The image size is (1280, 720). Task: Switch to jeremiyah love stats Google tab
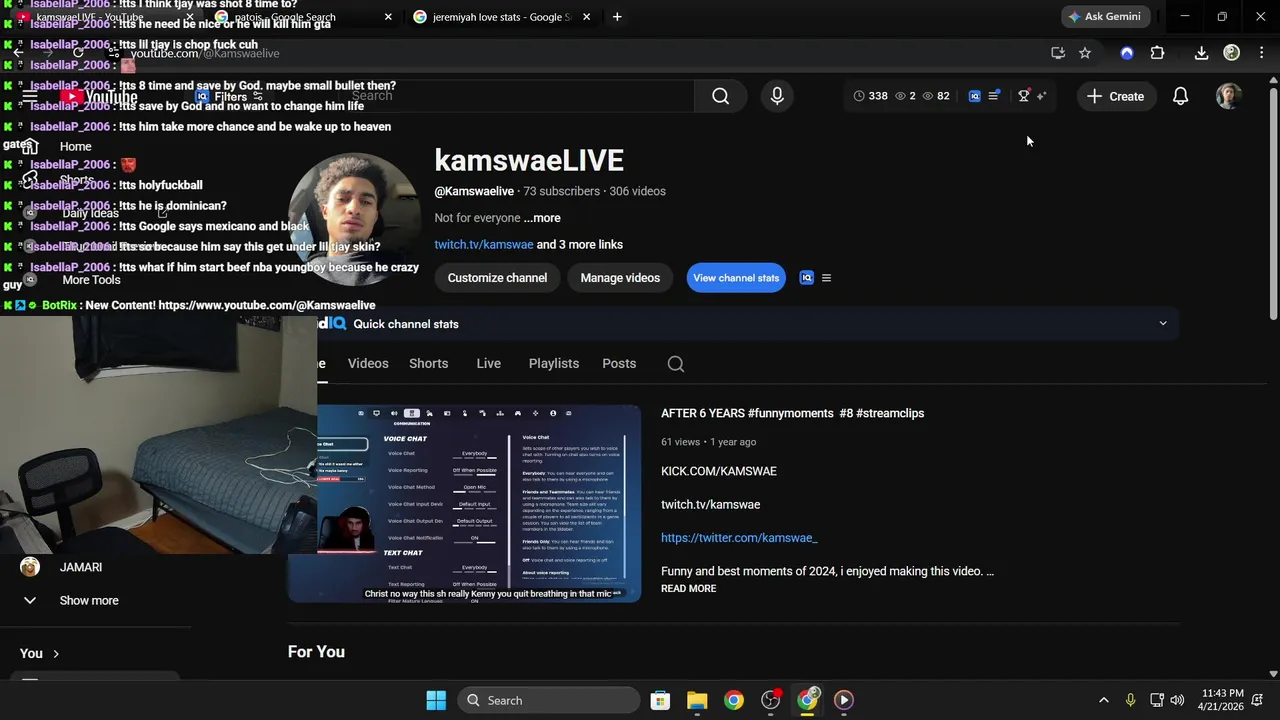(494, 17)
